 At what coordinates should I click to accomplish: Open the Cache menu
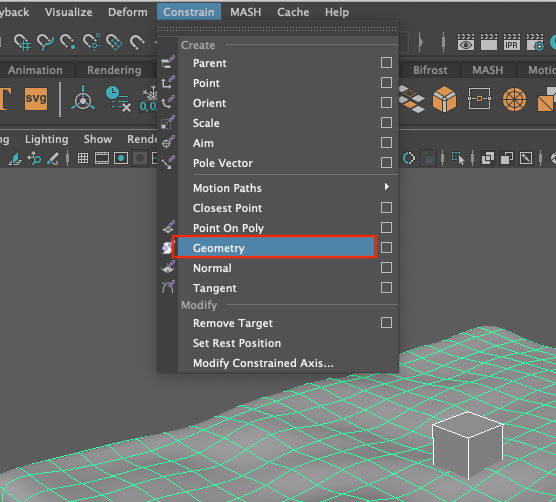click(293, 12)
